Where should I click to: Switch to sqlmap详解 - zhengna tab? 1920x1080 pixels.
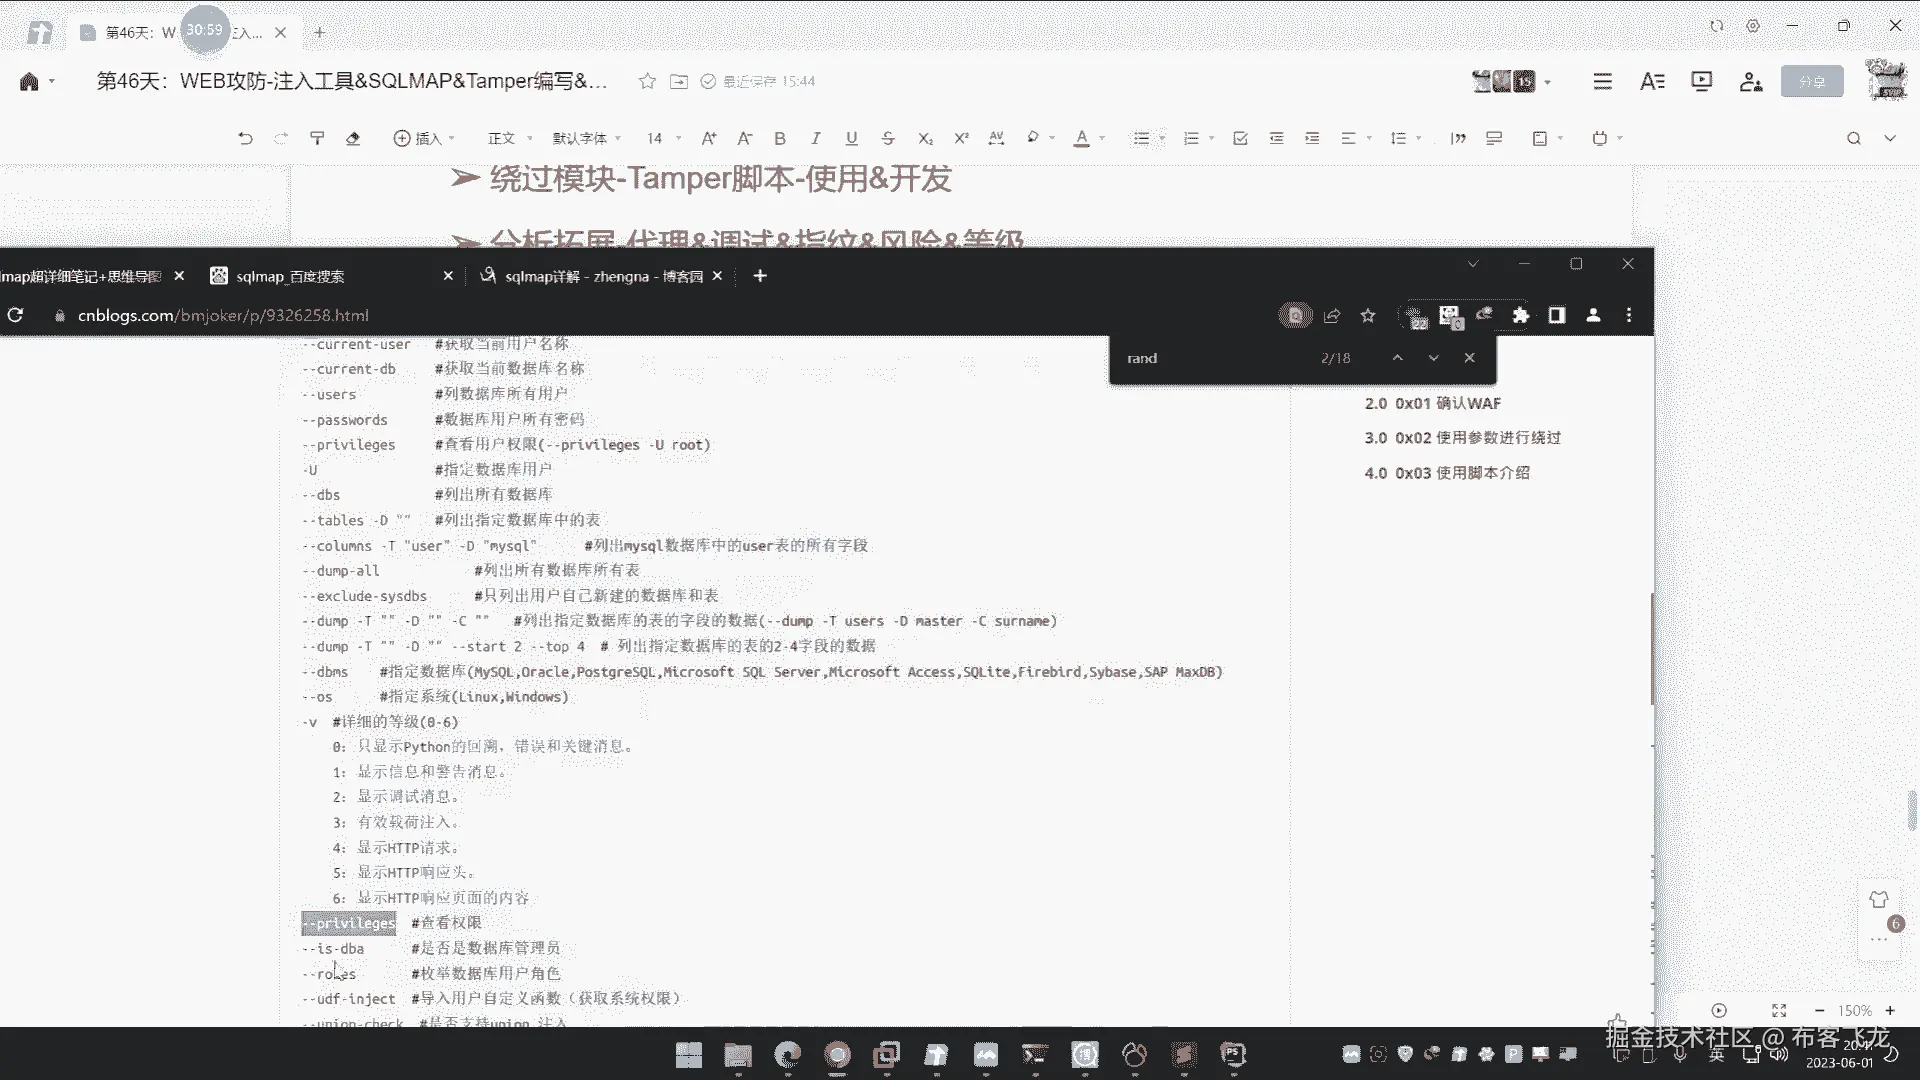point(603,276)
